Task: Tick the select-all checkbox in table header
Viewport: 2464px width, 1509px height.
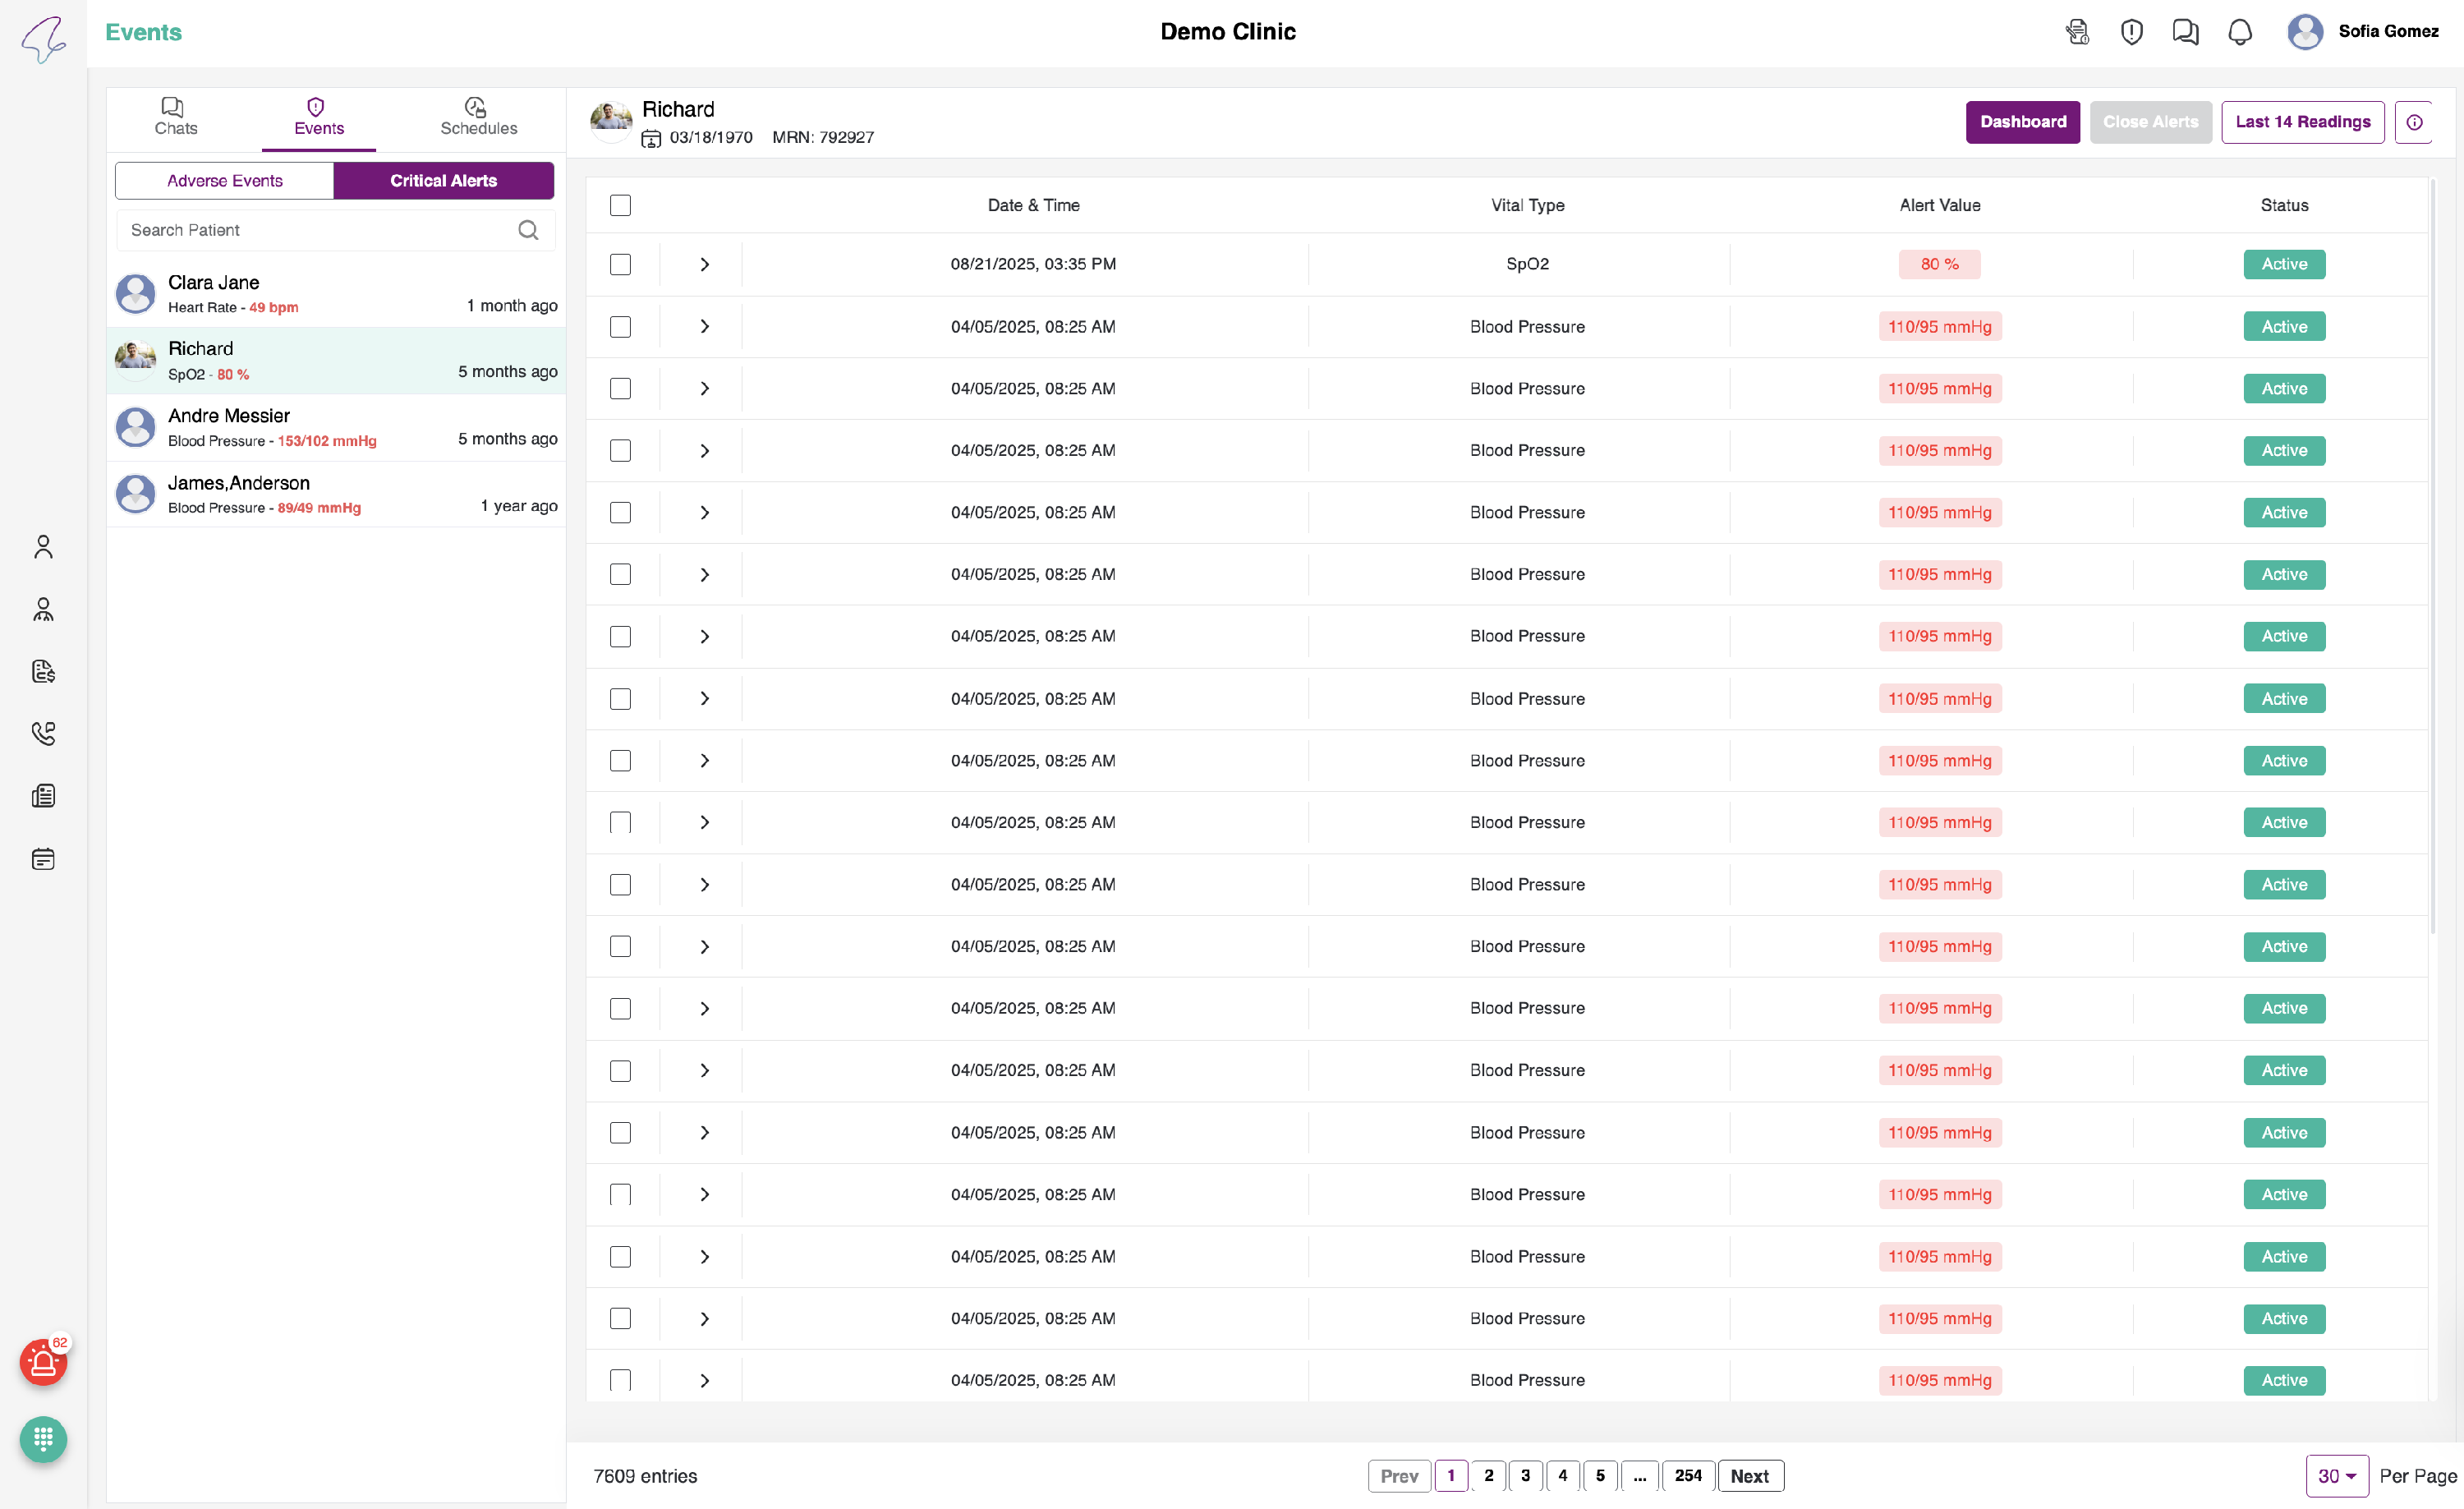Action: click(x=620, y=205)
